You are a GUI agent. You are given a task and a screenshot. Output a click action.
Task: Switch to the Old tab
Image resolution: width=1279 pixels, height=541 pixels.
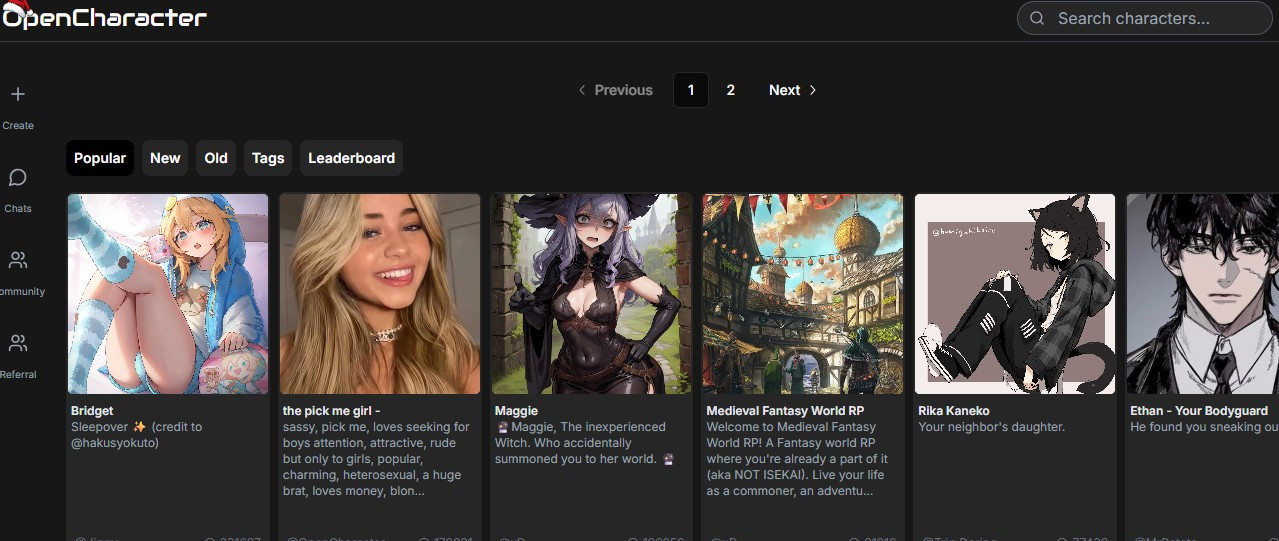[x=216, y=158]
